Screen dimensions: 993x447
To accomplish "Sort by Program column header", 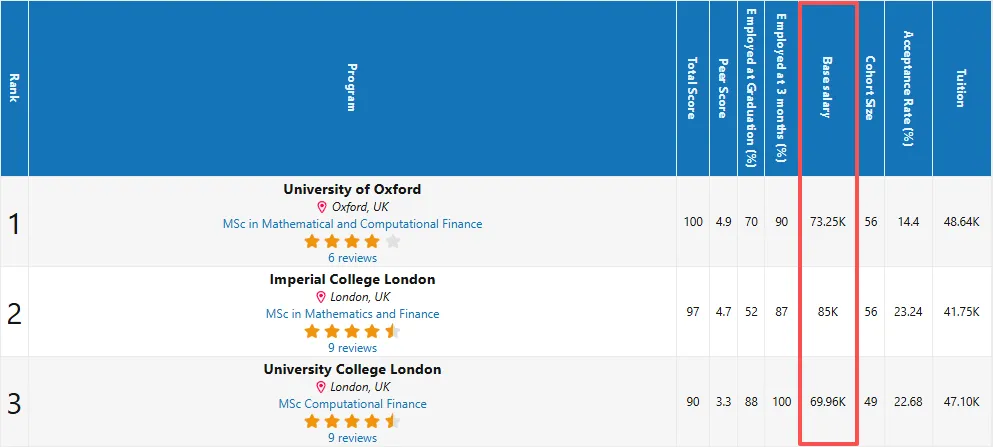I will tap(352, 88).
